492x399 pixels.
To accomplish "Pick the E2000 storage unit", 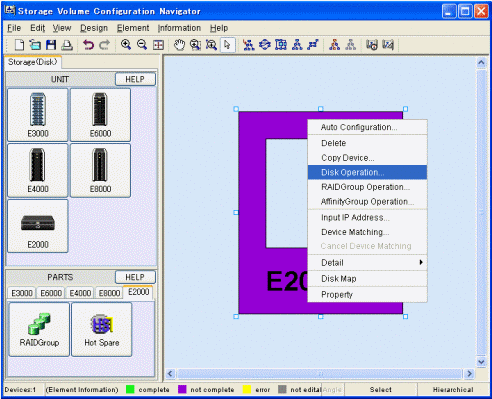I will (x=38, y=226).
